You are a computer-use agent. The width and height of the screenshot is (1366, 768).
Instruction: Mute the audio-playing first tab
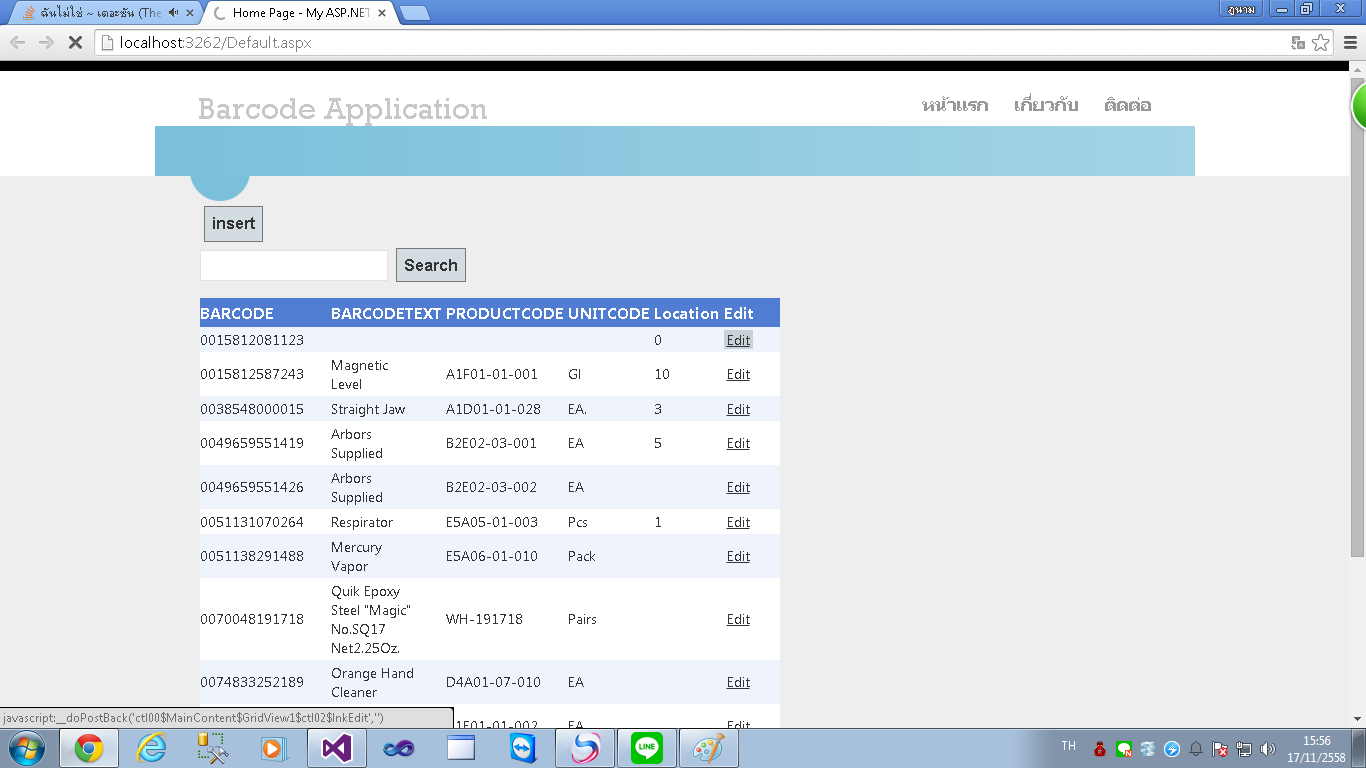(x=174, y=13)
